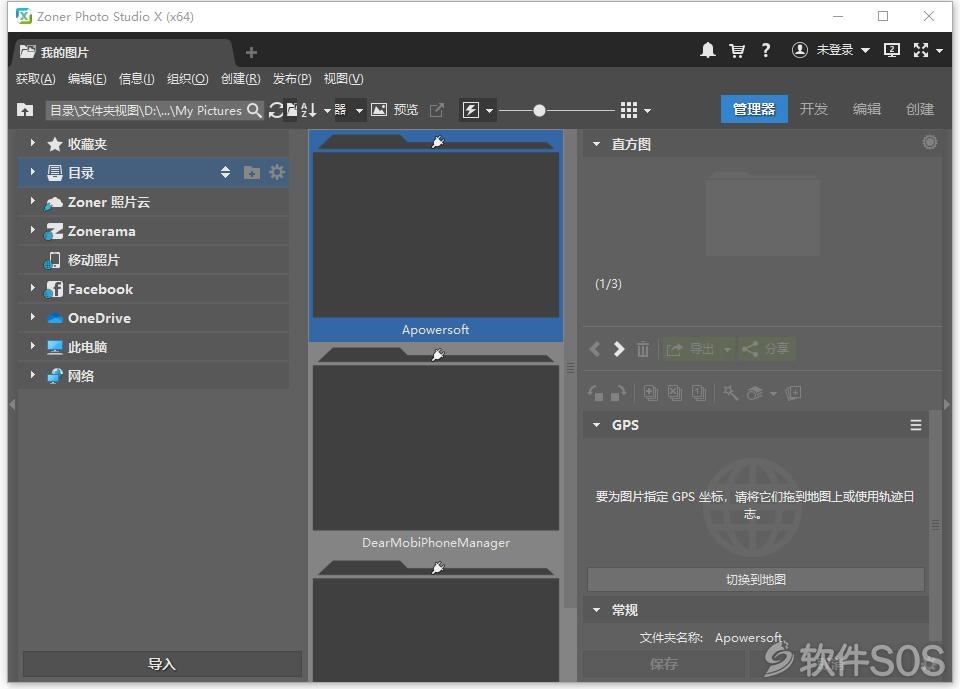Switch to the 开发 develop module tab
This screenshot has height=689, width=960.
[x=814, y=109]
